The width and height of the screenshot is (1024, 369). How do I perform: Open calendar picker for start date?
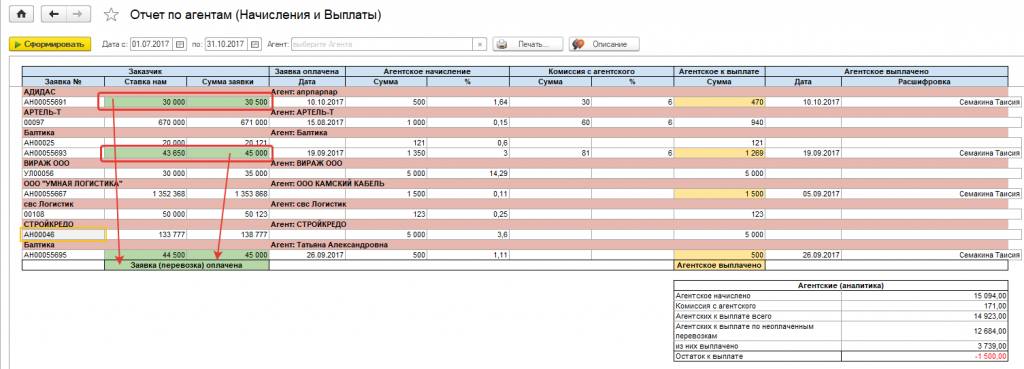pos(180,44)
